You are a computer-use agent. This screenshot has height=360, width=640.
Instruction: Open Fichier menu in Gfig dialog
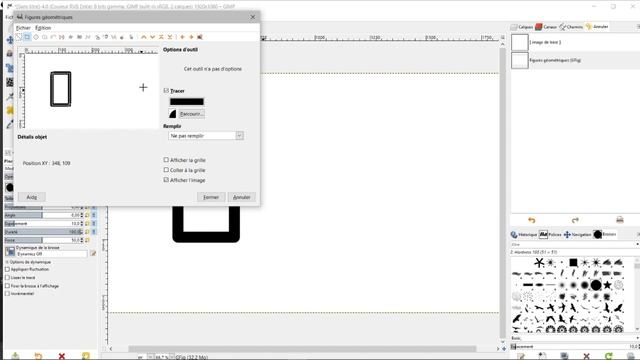click(23, 28)
